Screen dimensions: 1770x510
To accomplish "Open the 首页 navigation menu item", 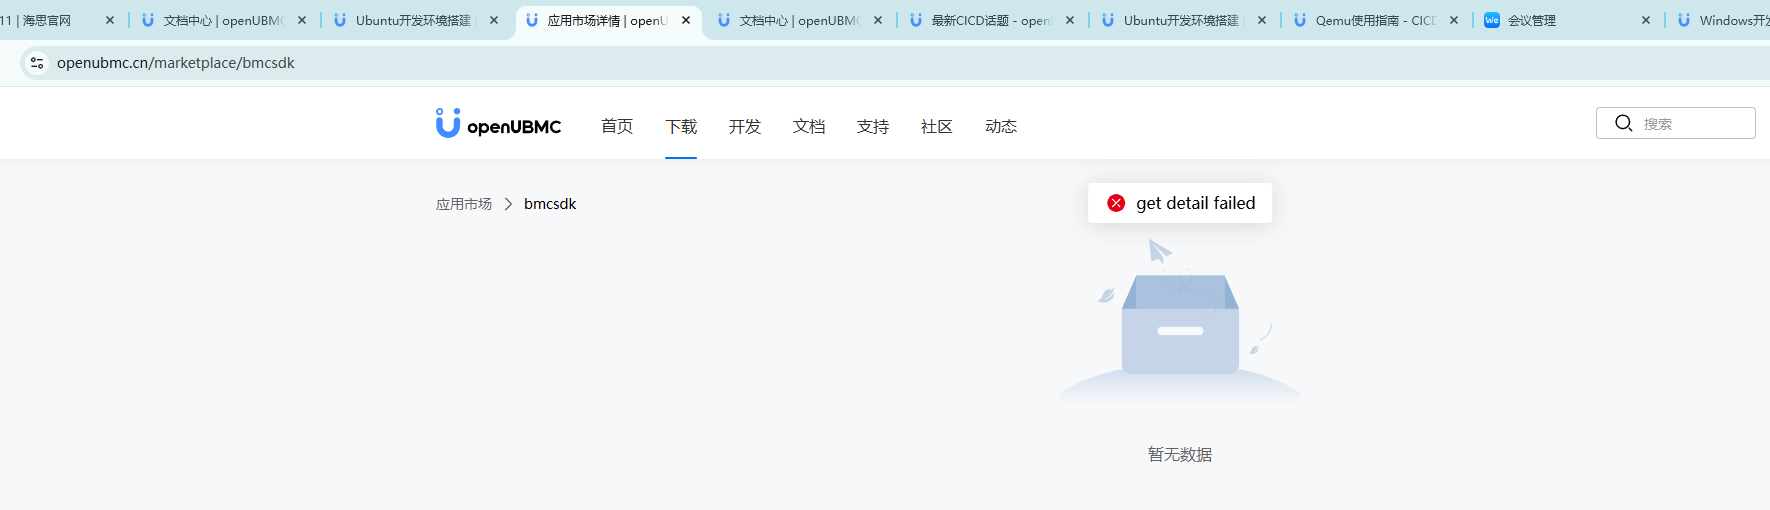I will pyautogui.click(x=617, y=126).
